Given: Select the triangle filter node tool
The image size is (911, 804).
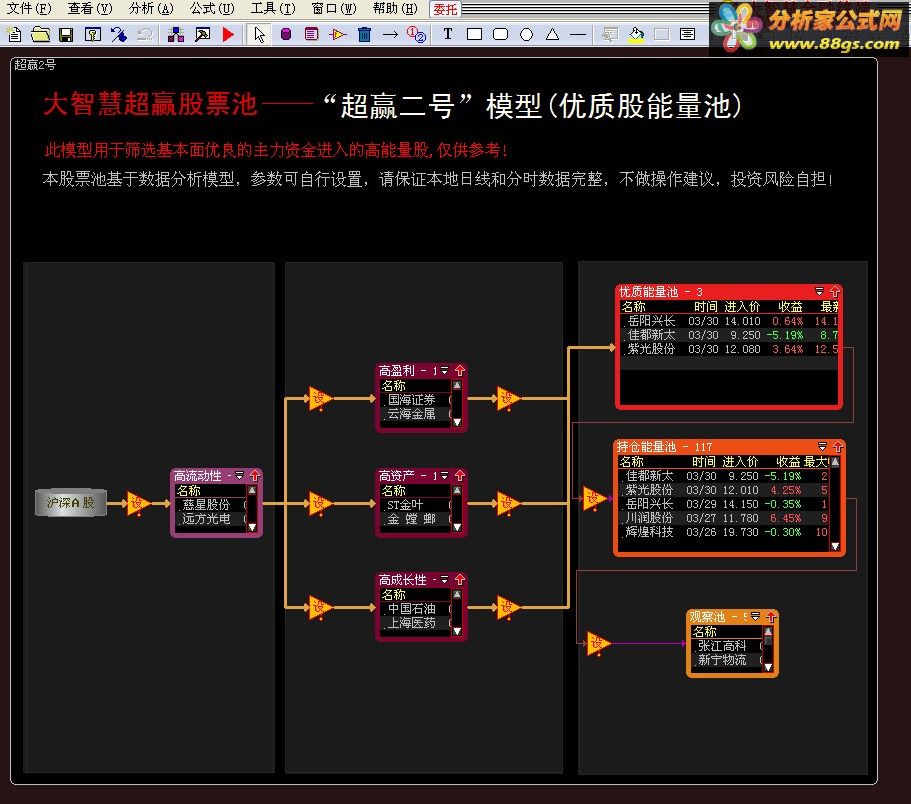Looking at the screenshot, I should 338,35.
